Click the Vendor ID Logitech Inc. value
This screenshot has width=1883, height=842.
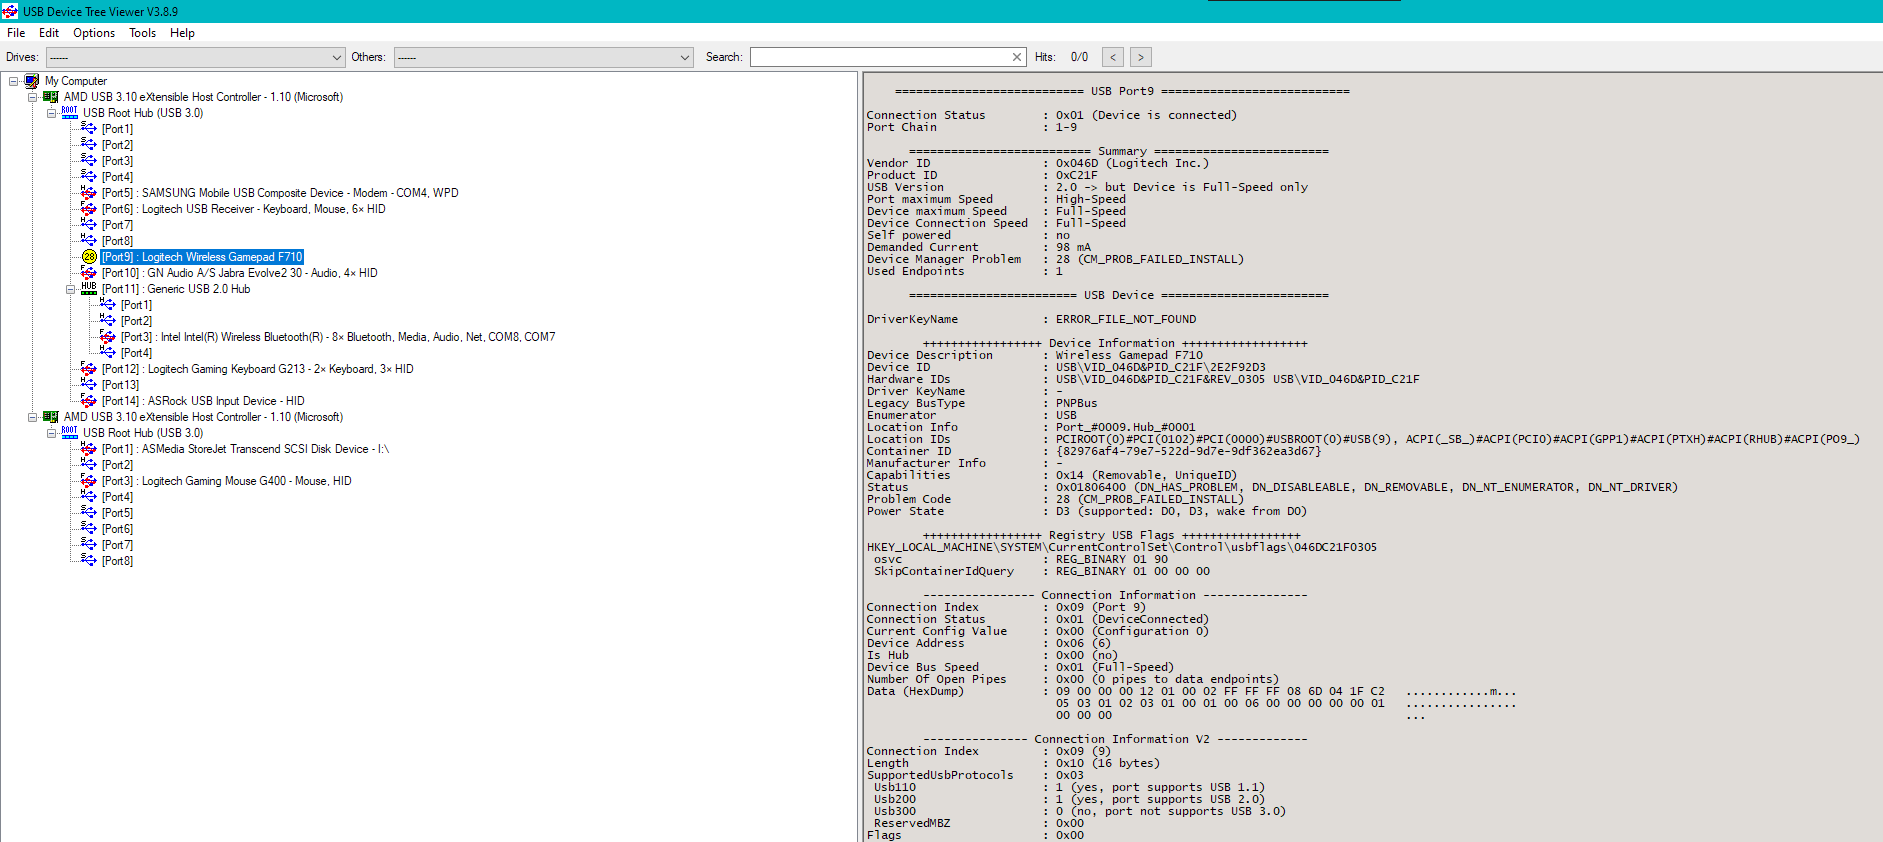click(x=1132, y=163)
